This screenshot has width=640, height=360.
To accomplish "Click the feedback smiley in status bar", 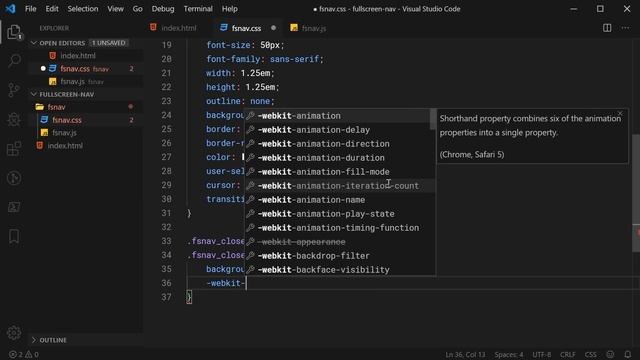I will point(610,354).
